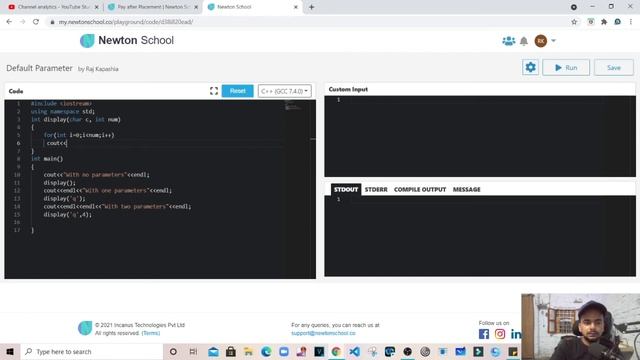
Task: Click the minimap in the code editor
Action: 292,106
